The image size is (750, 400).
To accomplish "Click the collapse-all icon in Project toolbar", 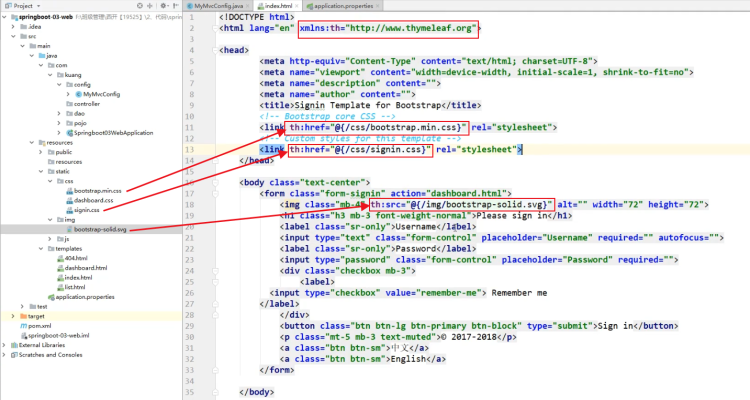I will (x=150, y=6).
